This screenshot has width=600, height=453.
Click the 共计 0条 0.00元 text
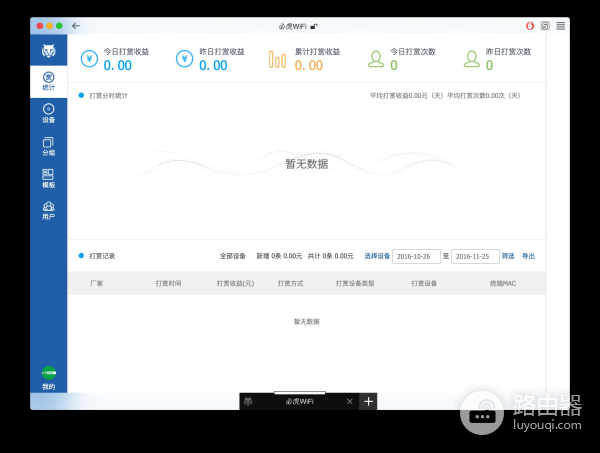click(x=331, y=256)
